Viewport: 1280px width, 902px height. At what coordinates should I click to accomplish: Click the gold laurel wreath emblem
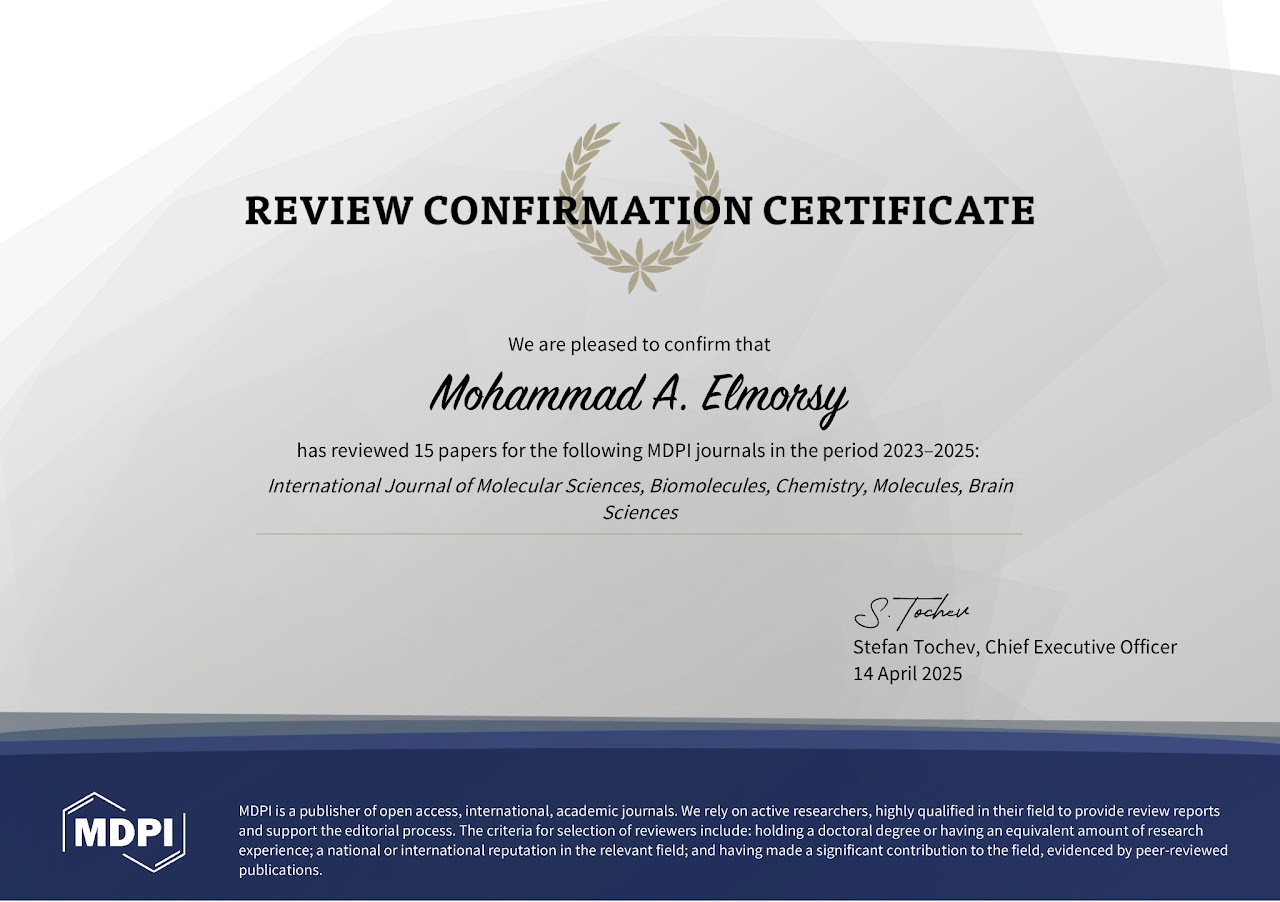640,207
